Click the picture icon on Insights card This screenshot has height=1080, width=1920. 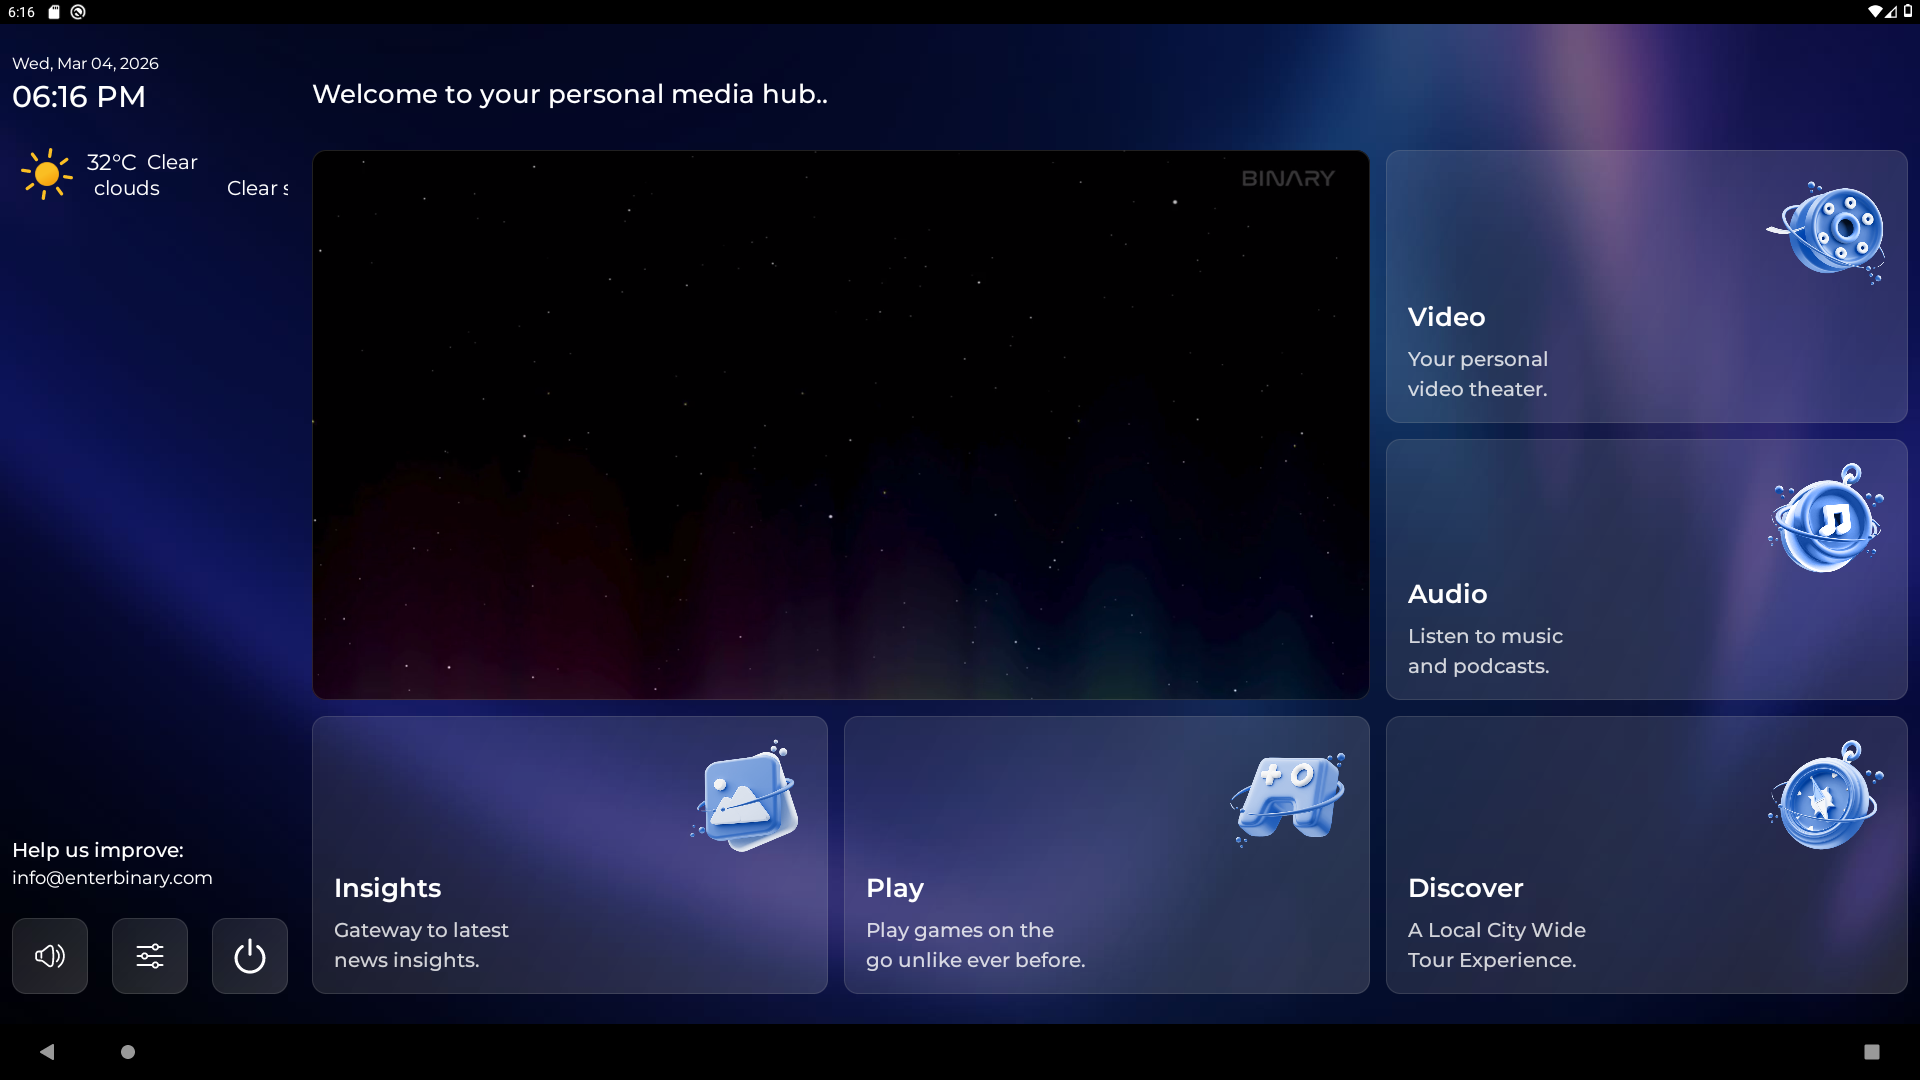tap(746, 797)
